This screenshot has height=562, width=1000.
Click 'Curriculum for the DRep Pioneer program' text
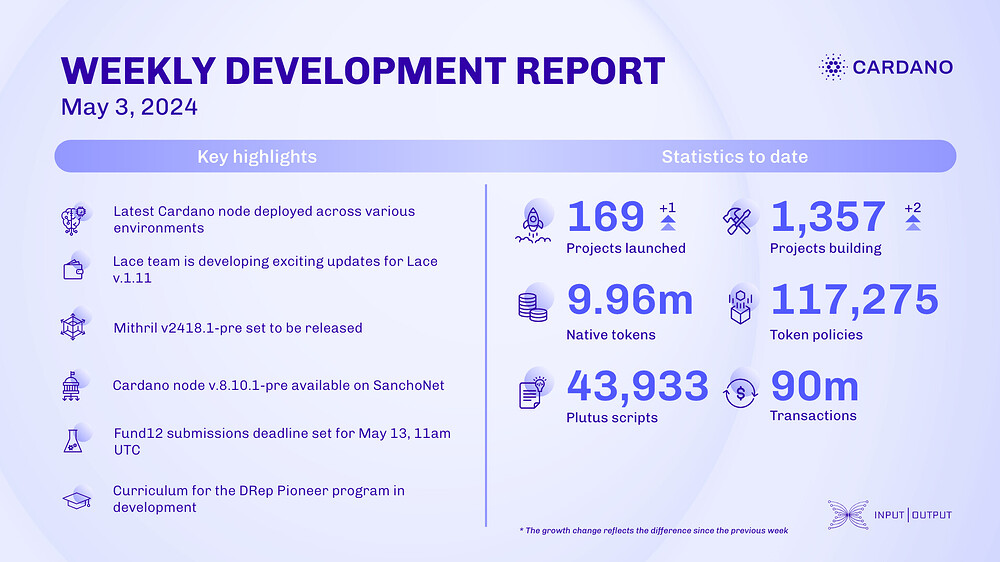coord(259,499)
